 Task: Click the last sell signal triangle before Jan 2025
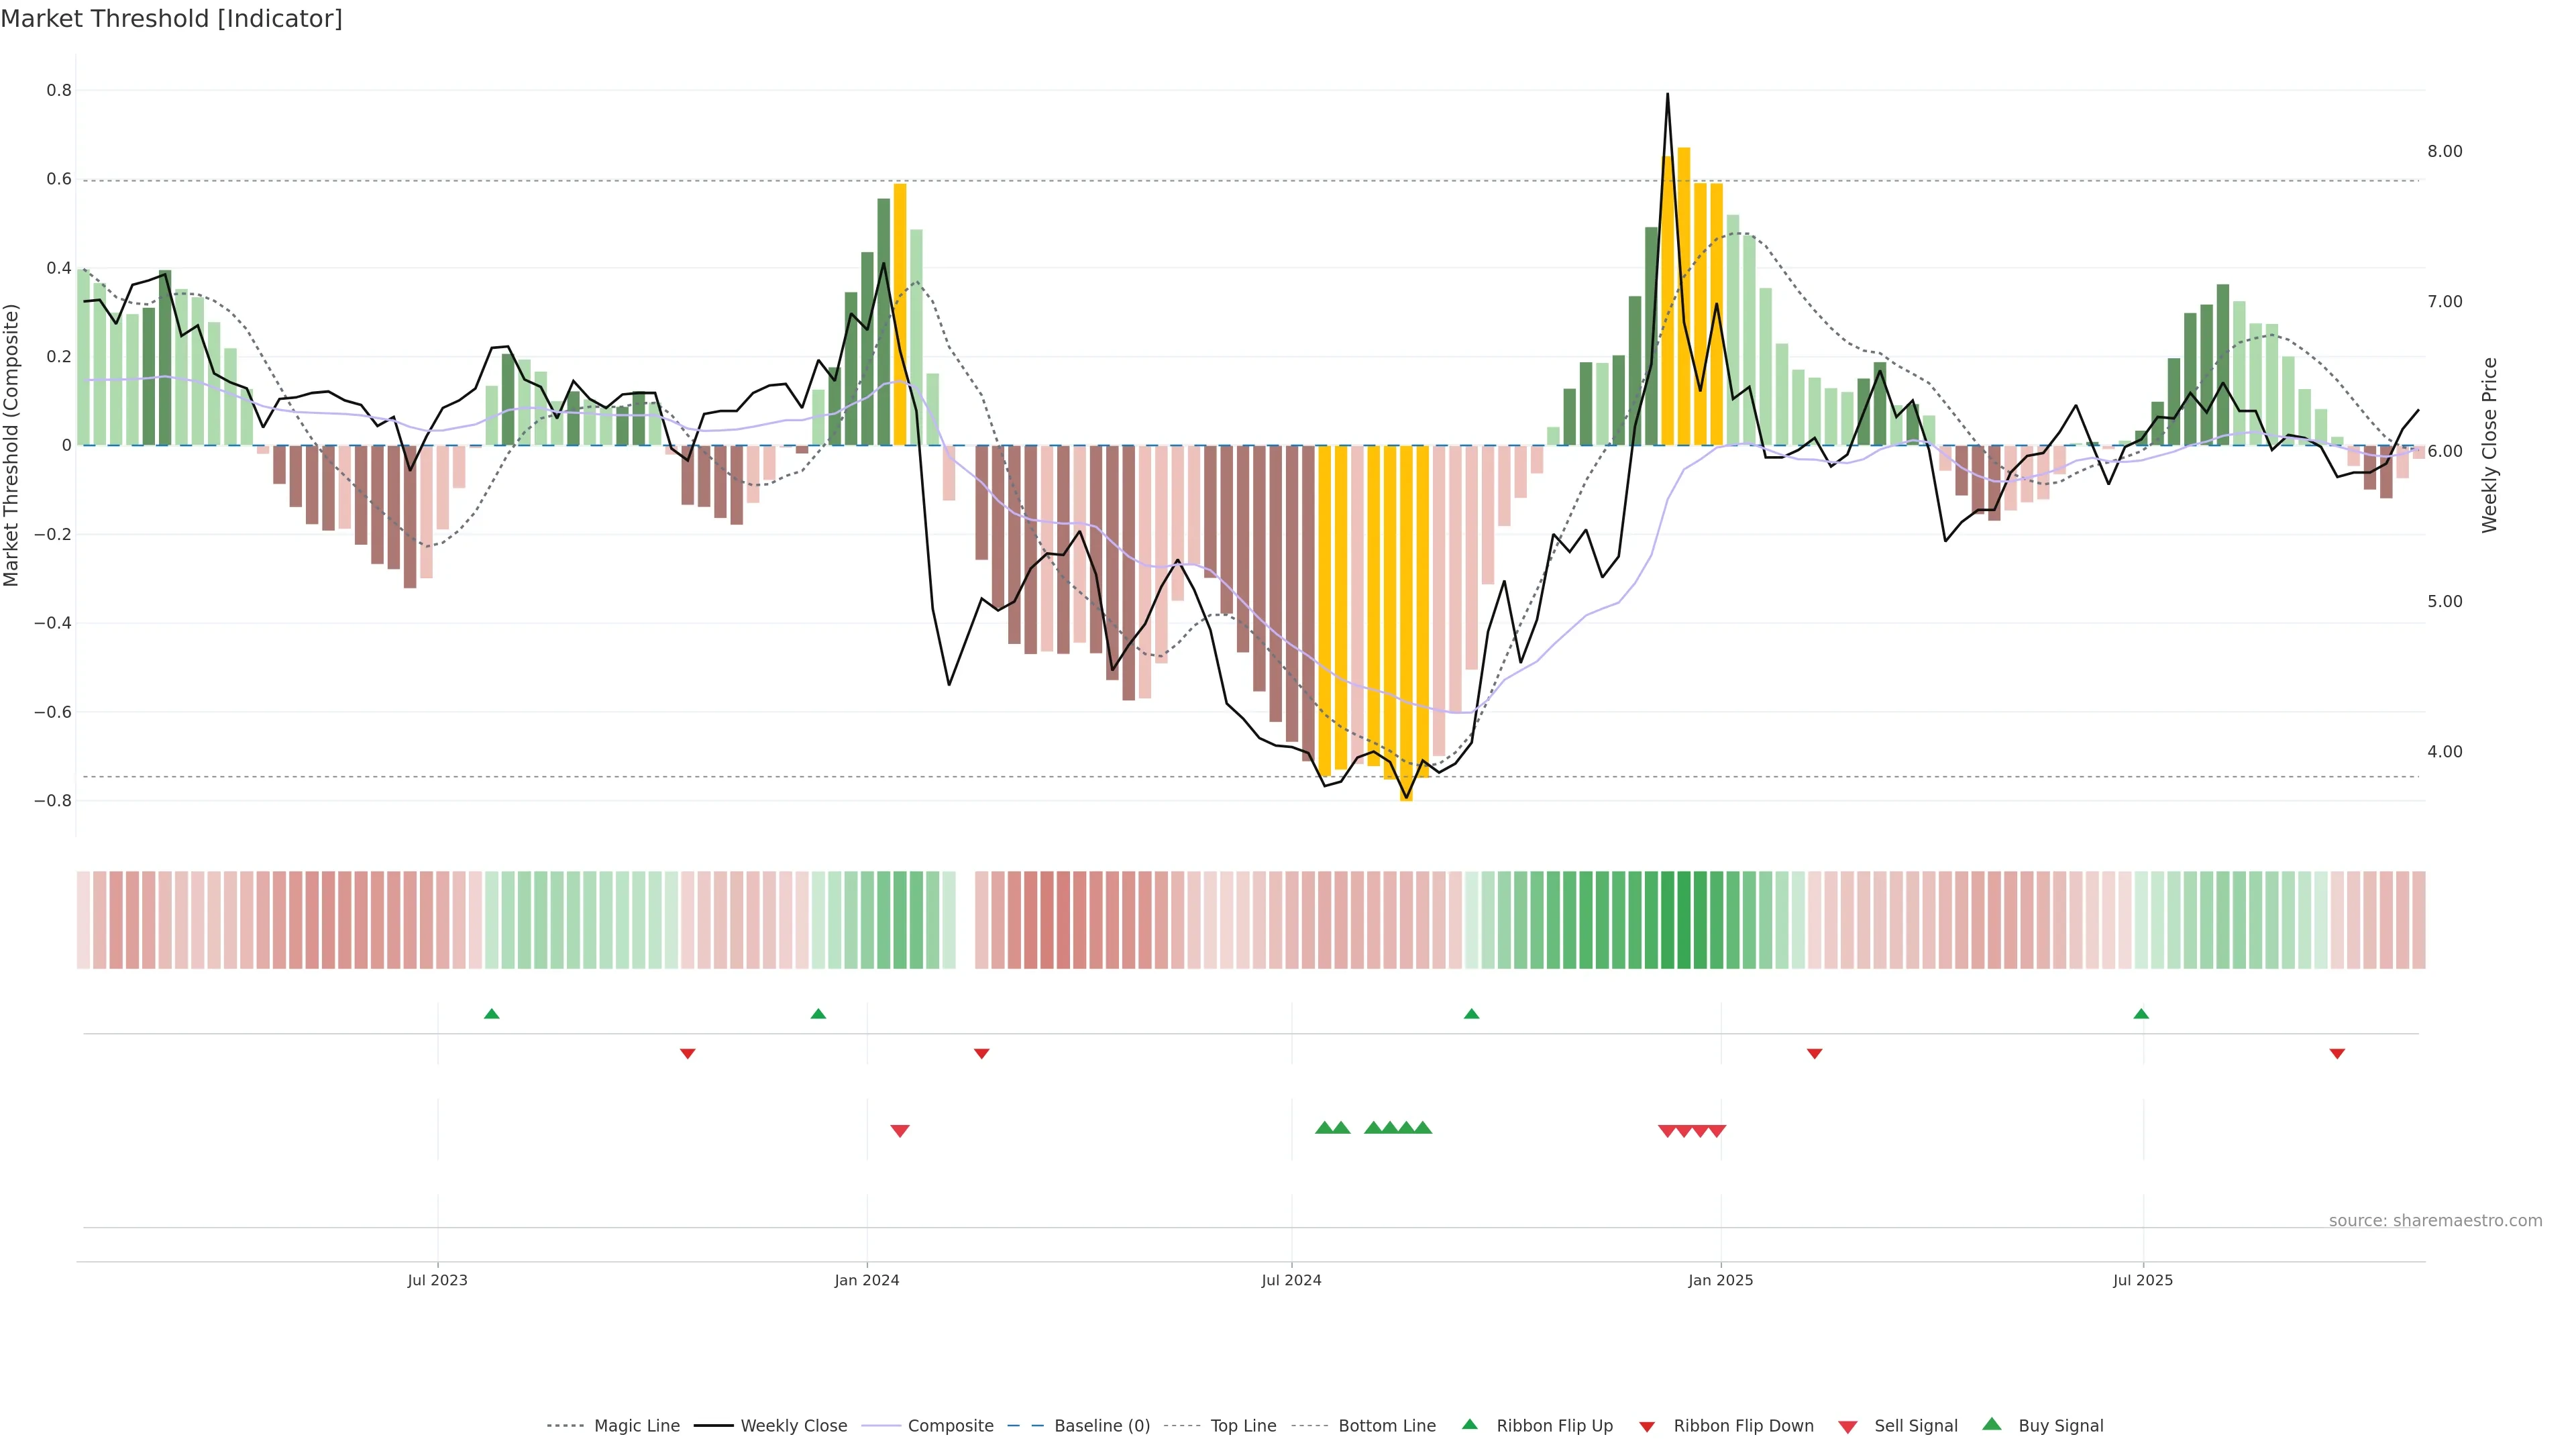pos(1717,1131)
